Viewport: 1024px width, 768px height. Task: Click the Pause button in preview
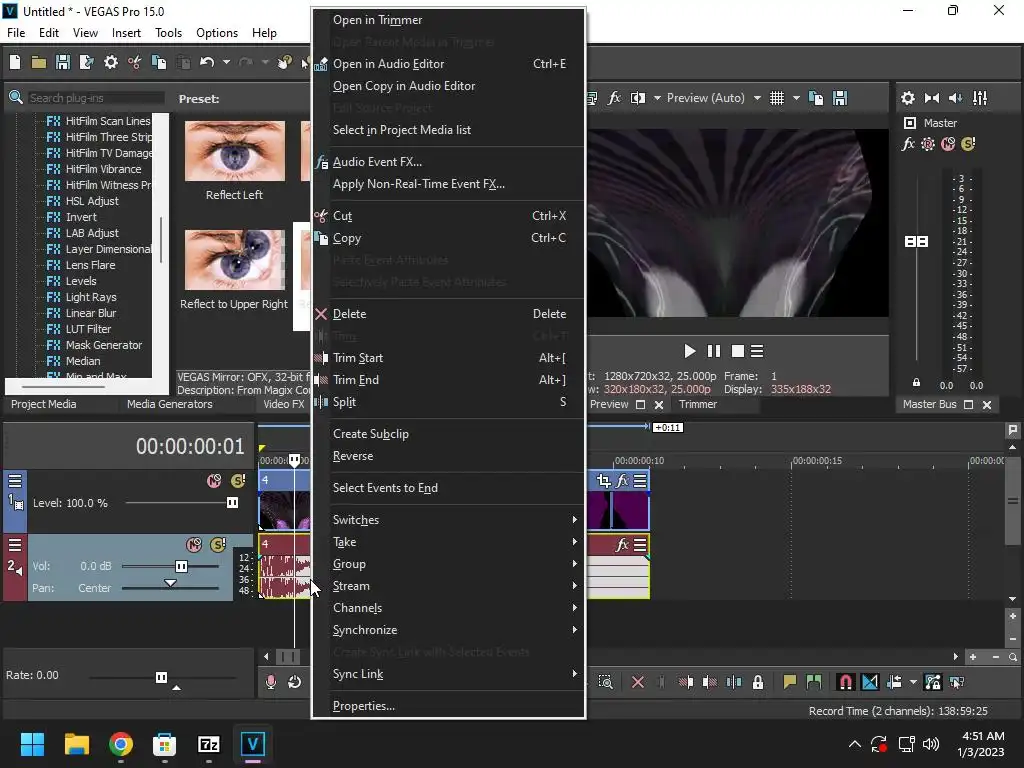pos(714,351)
